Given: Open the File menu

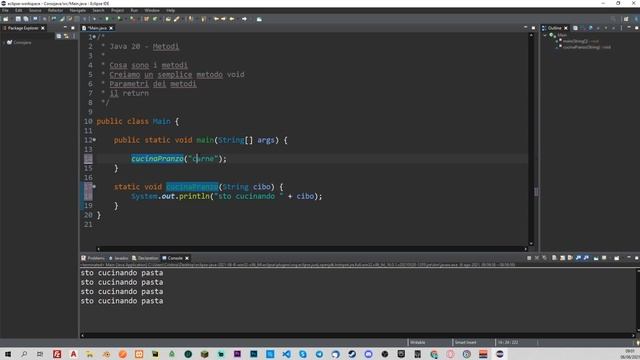Looking at the screenshot, I should point(5,10).
